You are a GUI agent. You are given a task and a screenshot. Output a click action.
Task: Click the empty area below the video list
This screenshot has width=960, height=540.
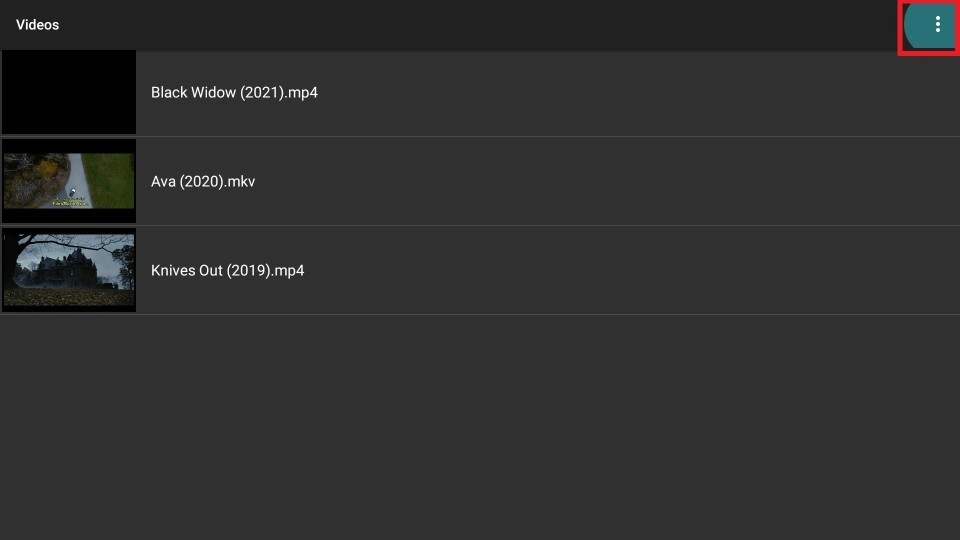click(x=480, y=427)
